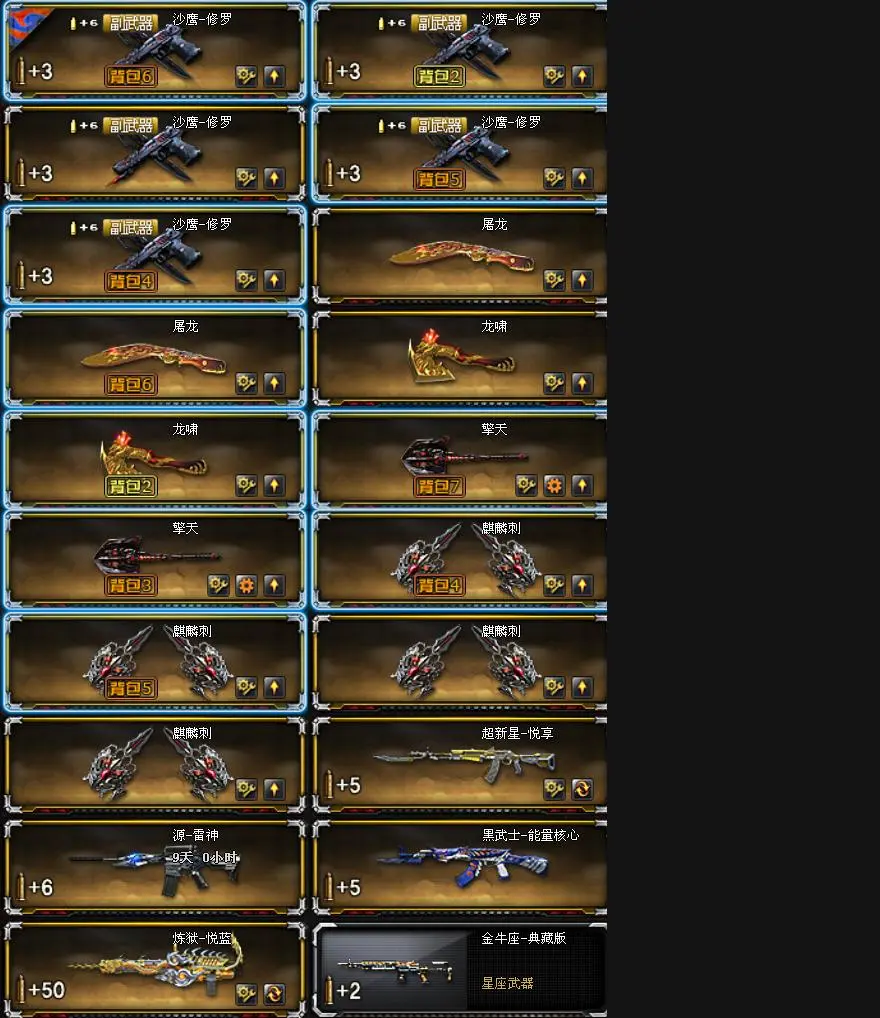Select the 黑武士-能量核心 weapon card

(x=460, y=867)
